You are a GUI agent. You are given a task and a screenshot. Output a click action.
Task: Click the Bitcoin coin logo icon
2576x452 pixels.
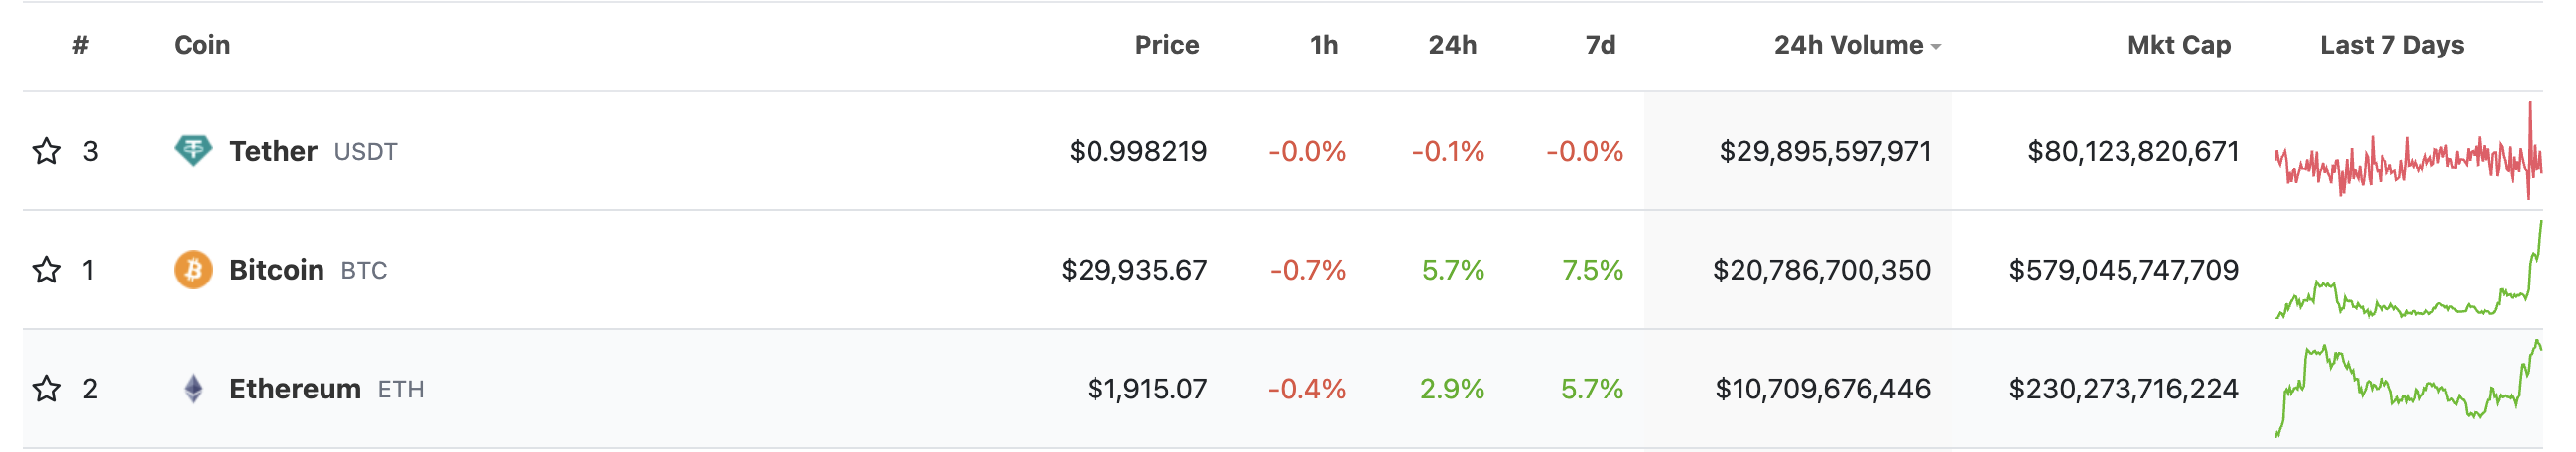[x=193, y=269]
